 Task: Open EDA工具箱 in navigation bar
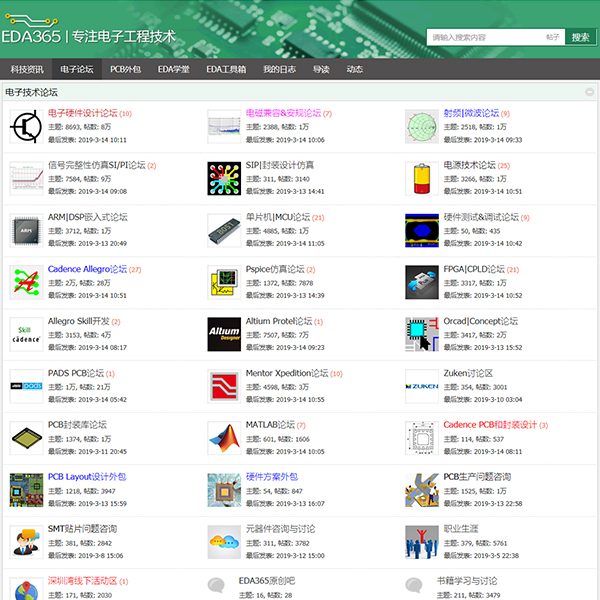[226, 69]
